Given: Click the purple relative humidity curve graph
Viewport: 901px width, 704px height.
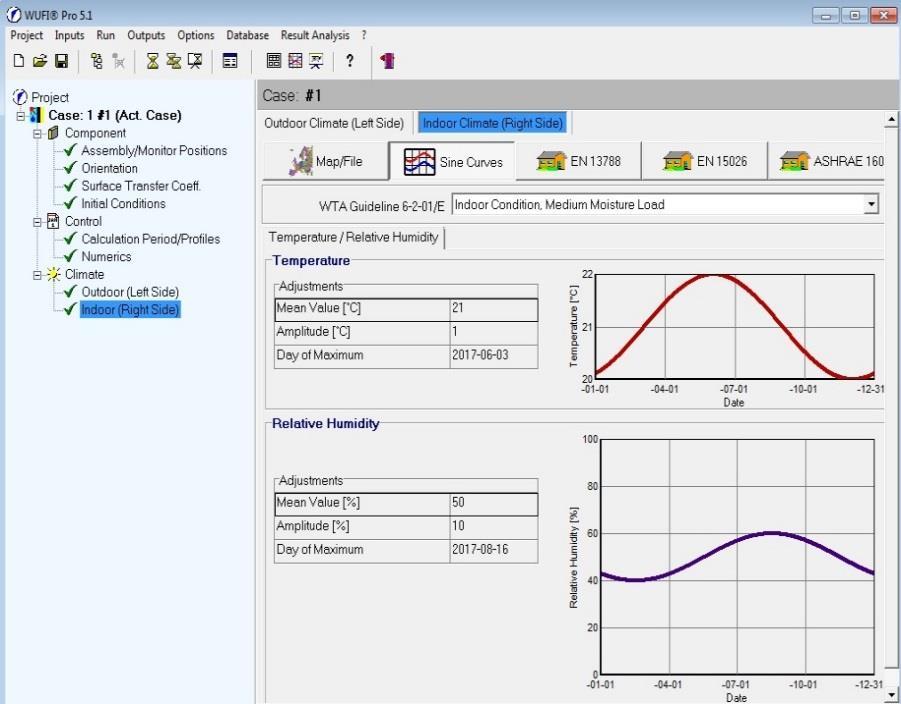Looking at the screenshot, I should [x=737, y=557].
